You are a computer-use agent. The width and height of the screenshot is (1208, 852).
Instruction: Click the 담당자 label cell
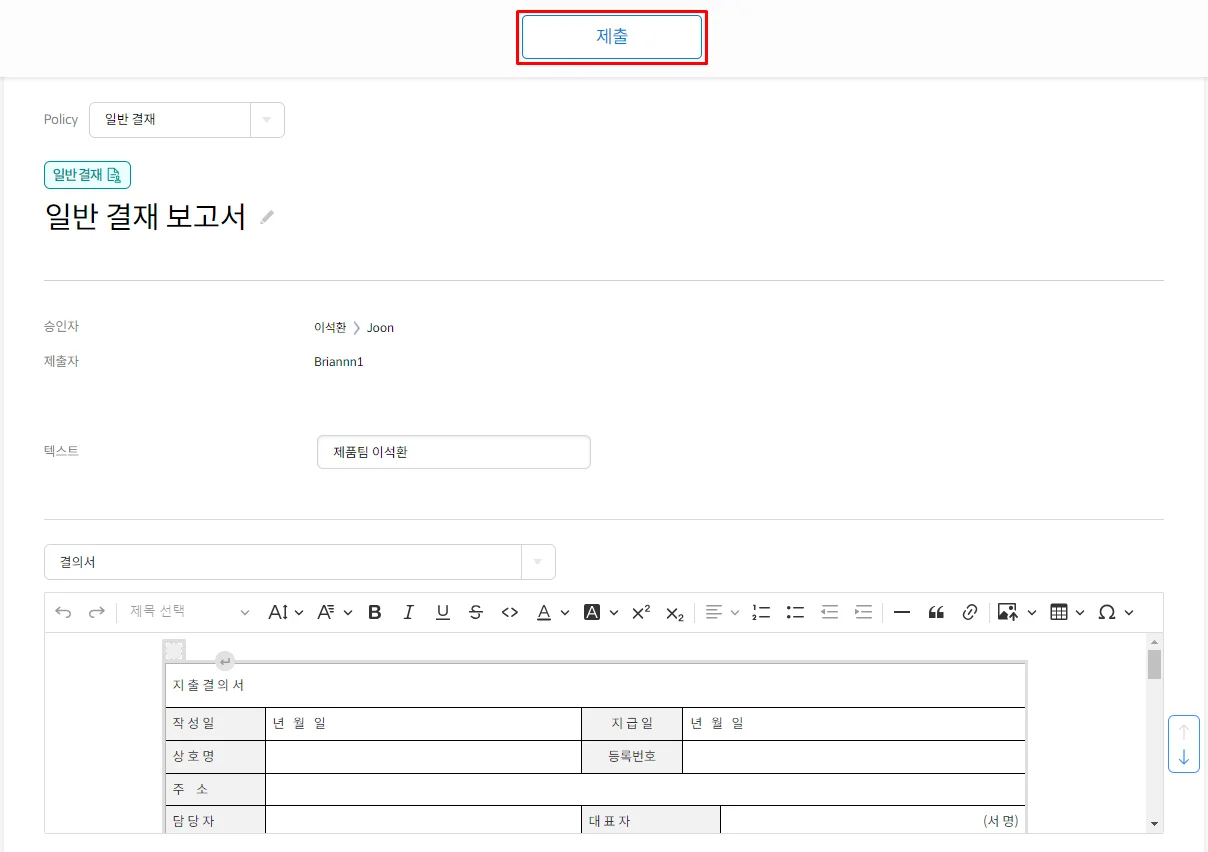pyautogui.click(x=215, y=821)
